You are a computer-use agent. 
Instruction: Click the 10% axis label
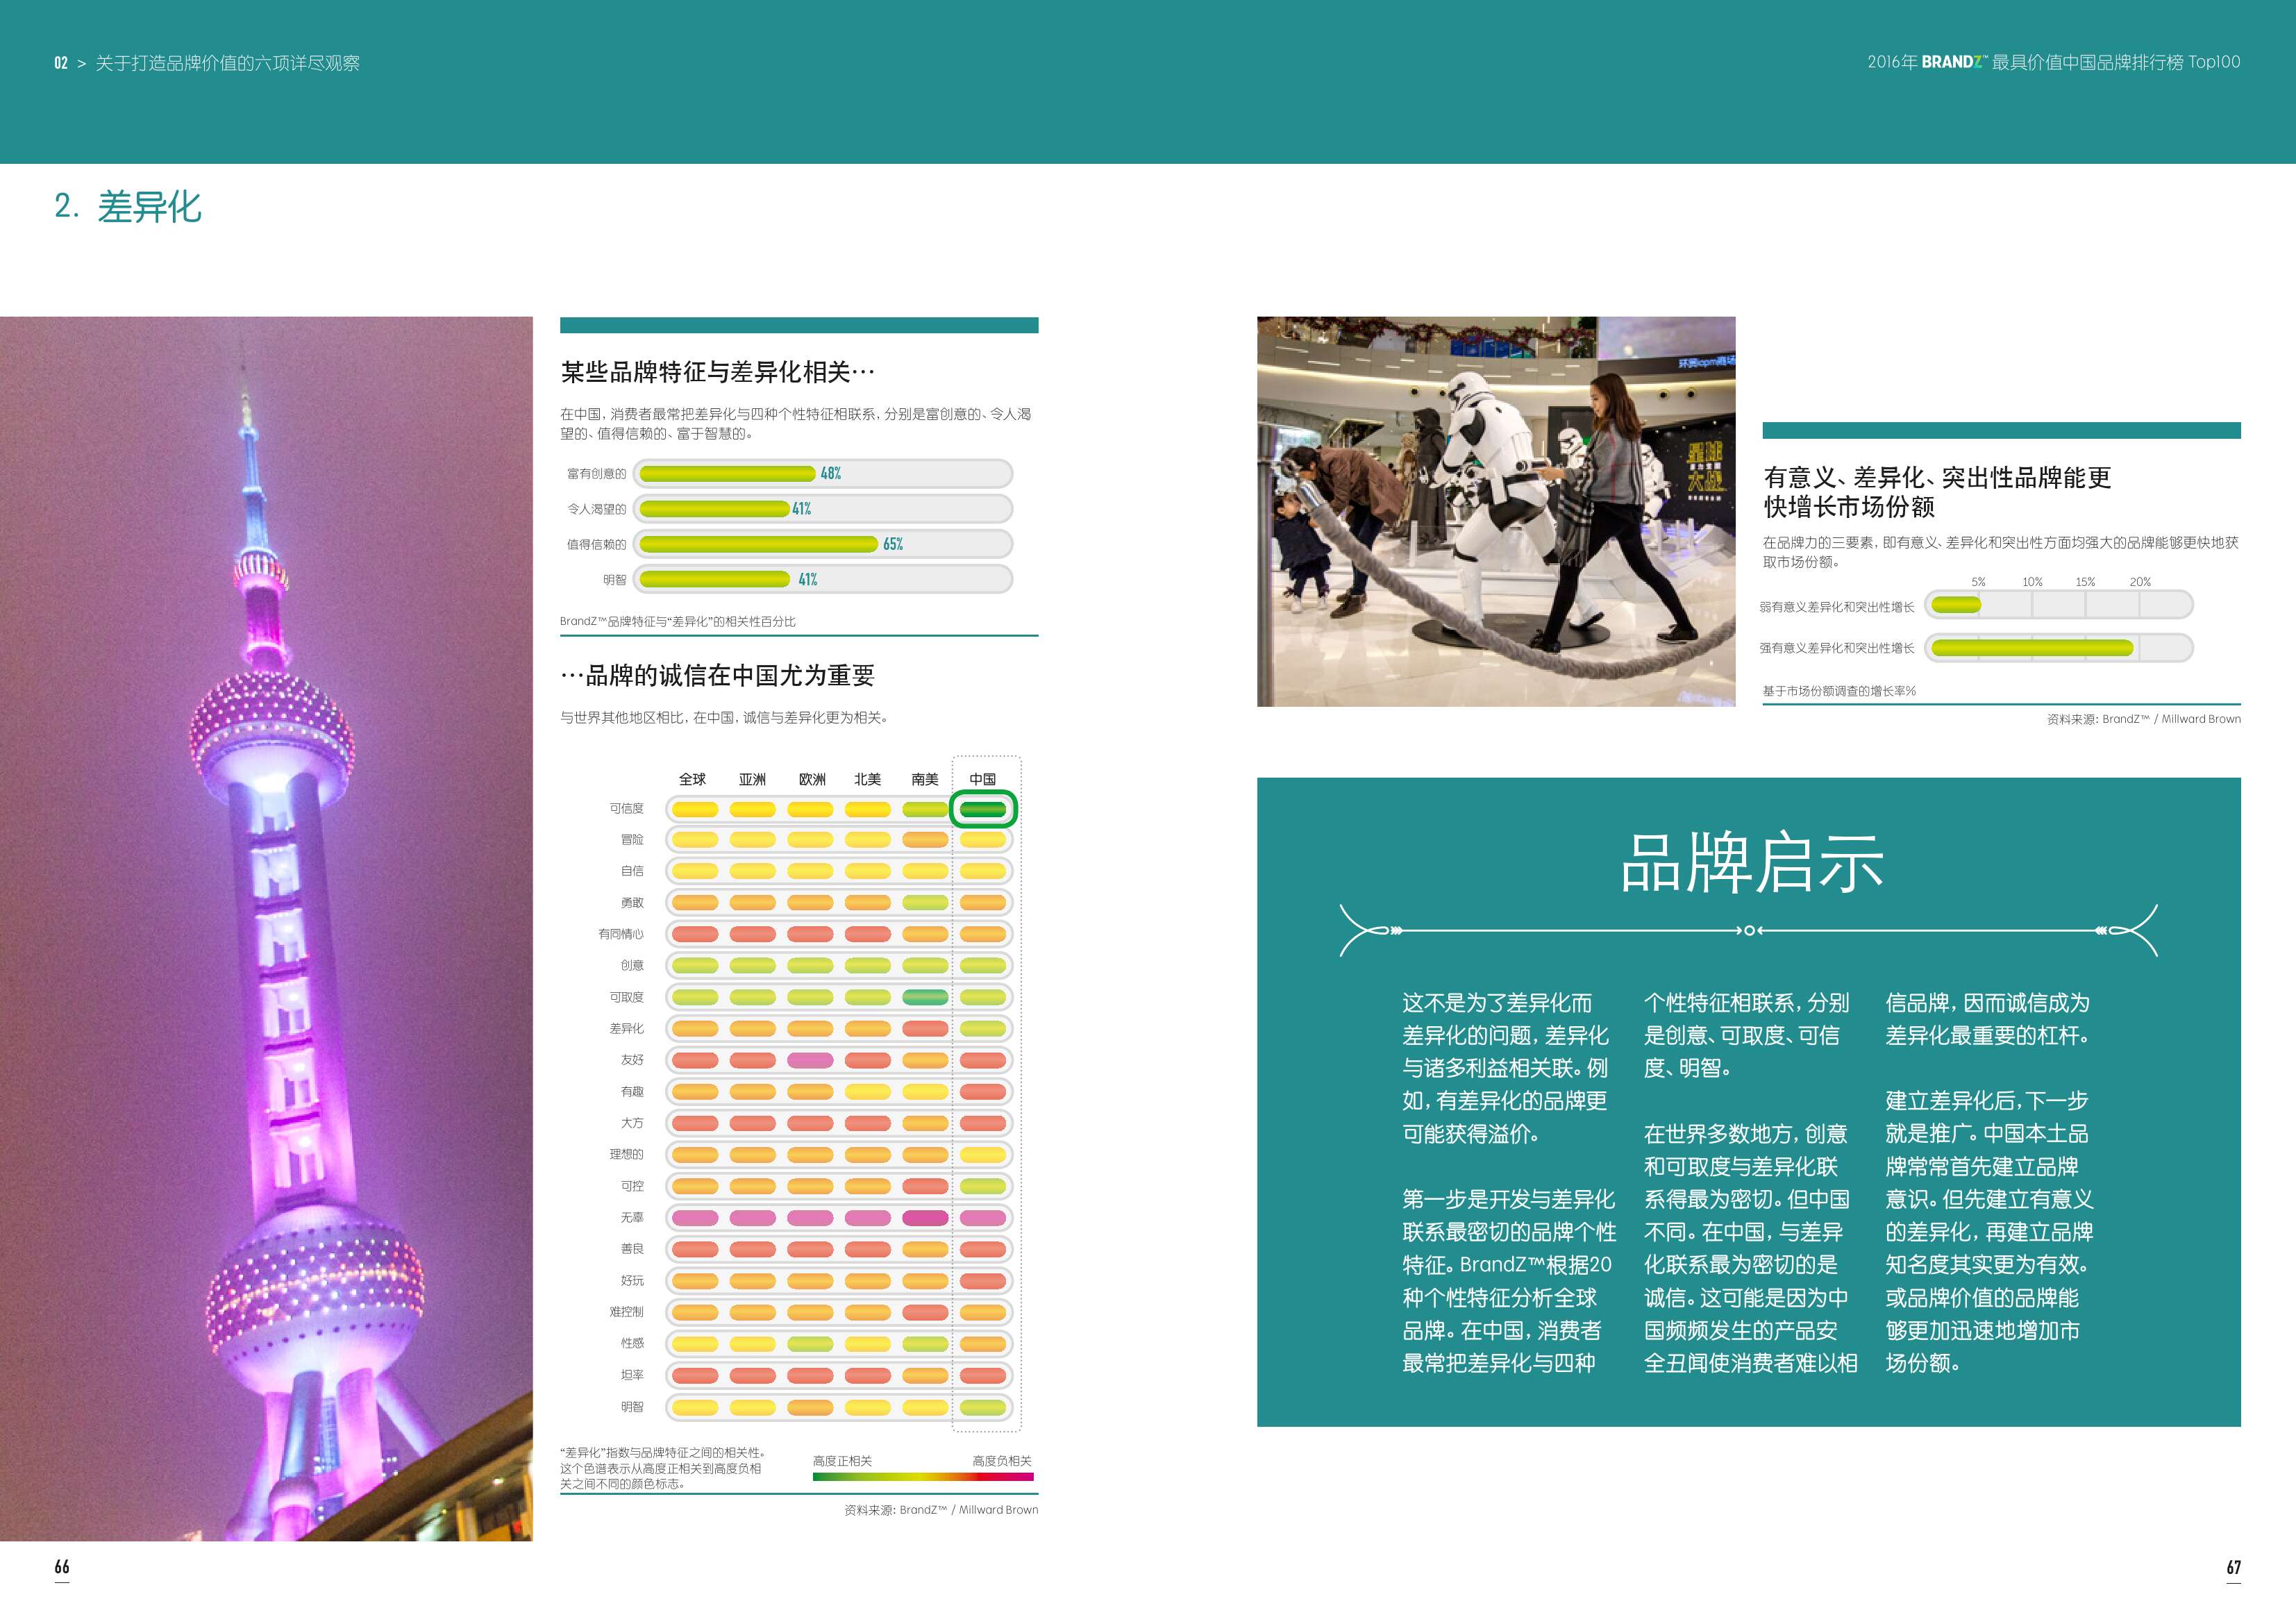pos(2032,582)
